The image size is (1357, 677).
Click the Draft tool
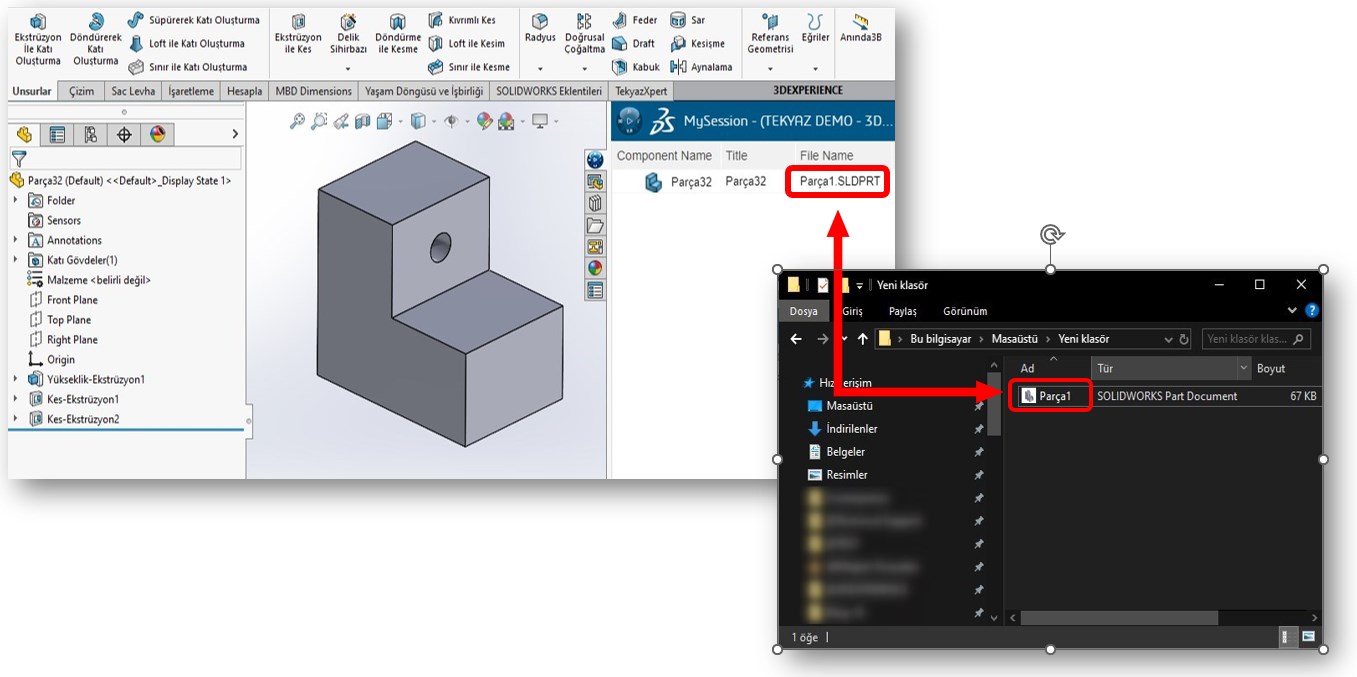(x=633, y=43)
